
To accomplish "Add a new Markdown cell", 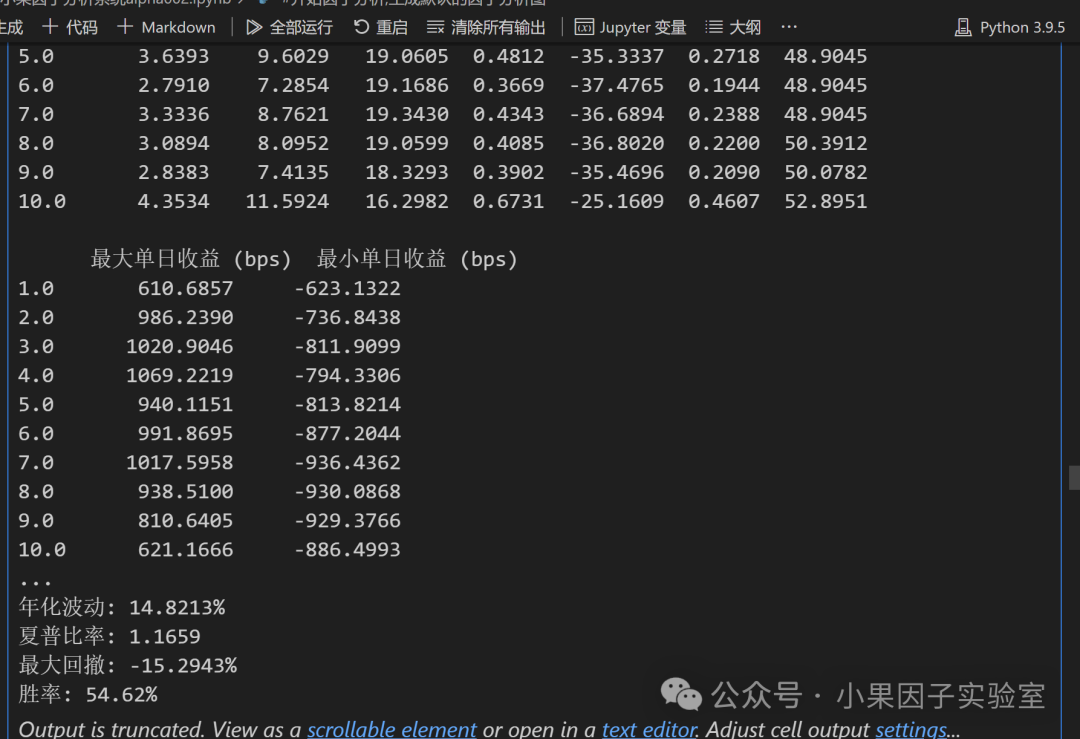I will pos(166,28).
